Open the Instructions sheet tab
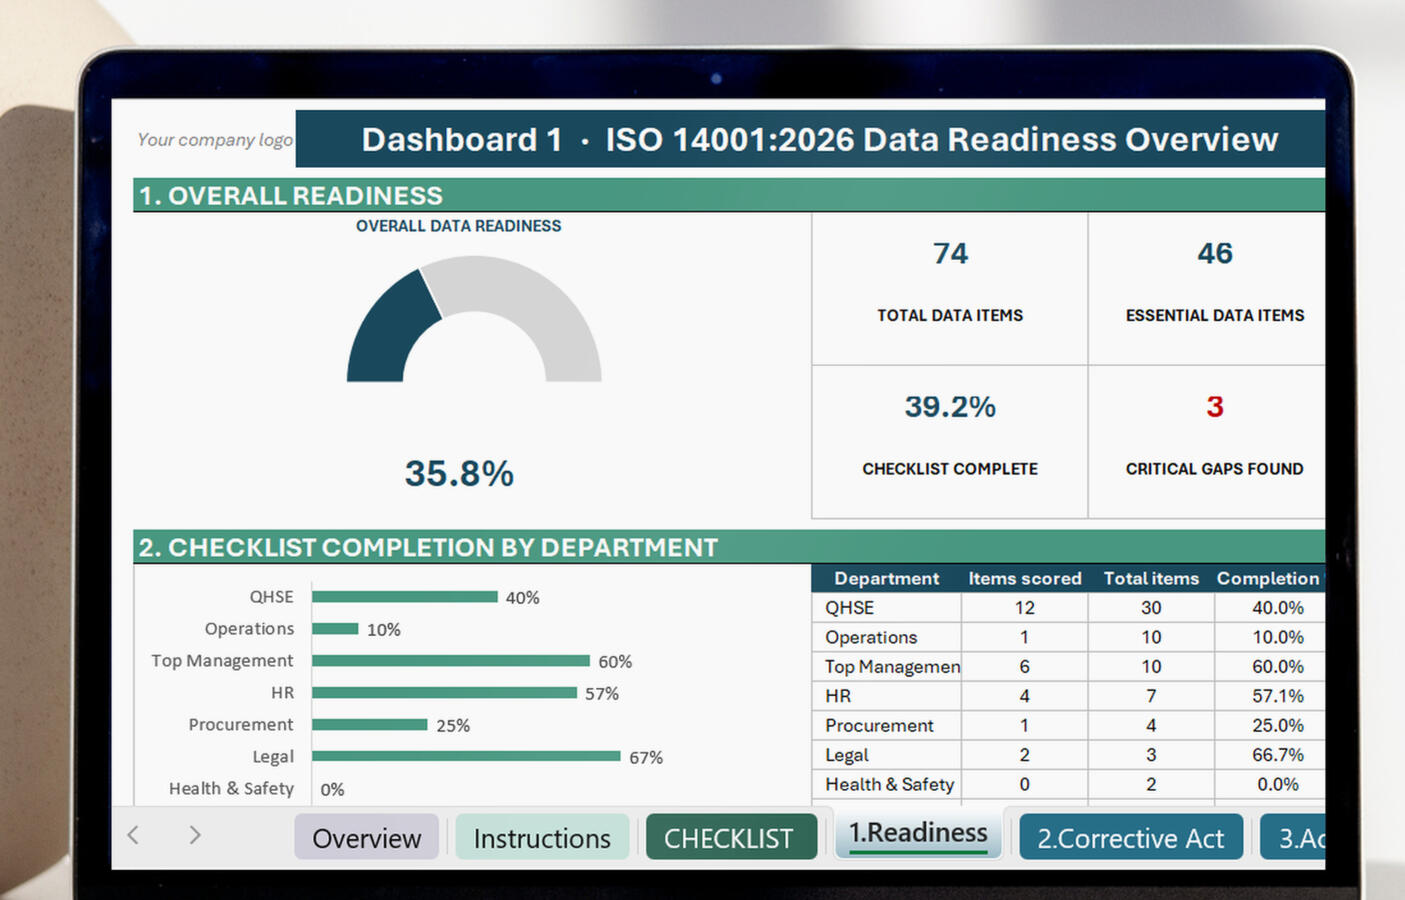 [542, 837]
